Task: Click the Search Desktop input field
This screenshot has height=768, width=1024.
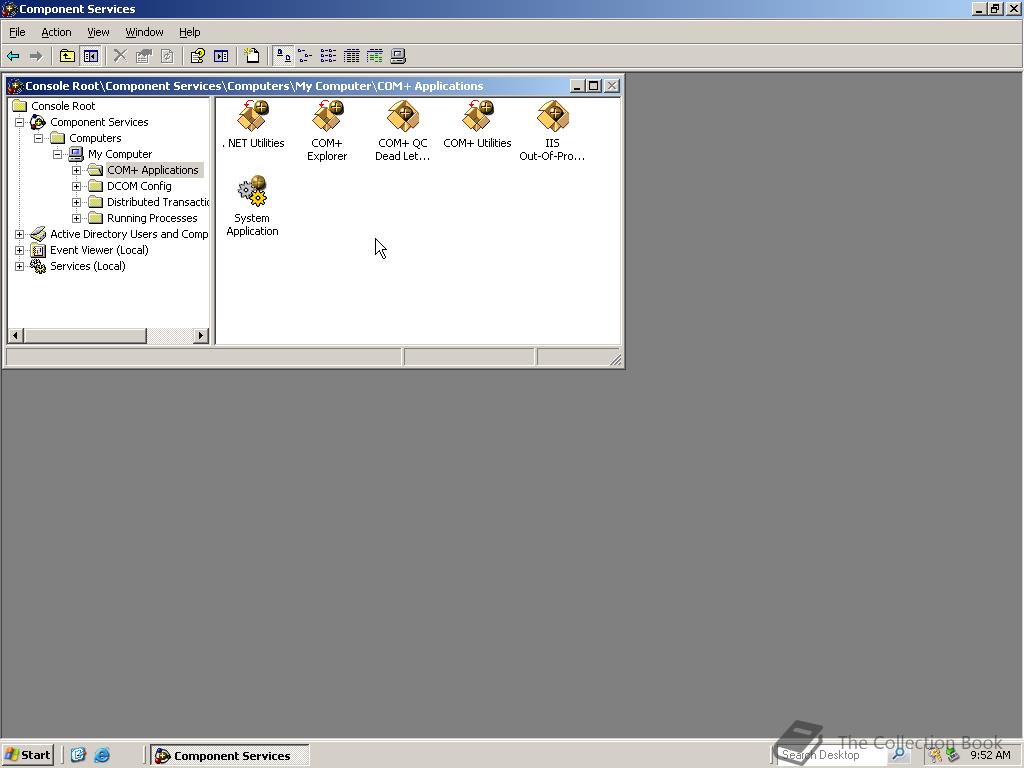Action: [x=833, y=754]
